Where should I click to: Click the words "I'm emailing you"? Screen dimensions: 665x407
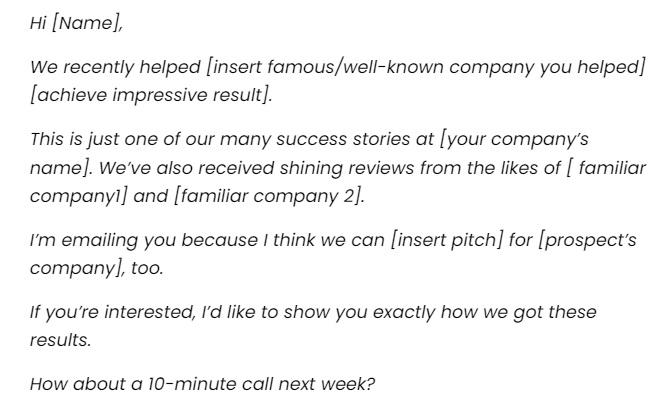[103, 240]
